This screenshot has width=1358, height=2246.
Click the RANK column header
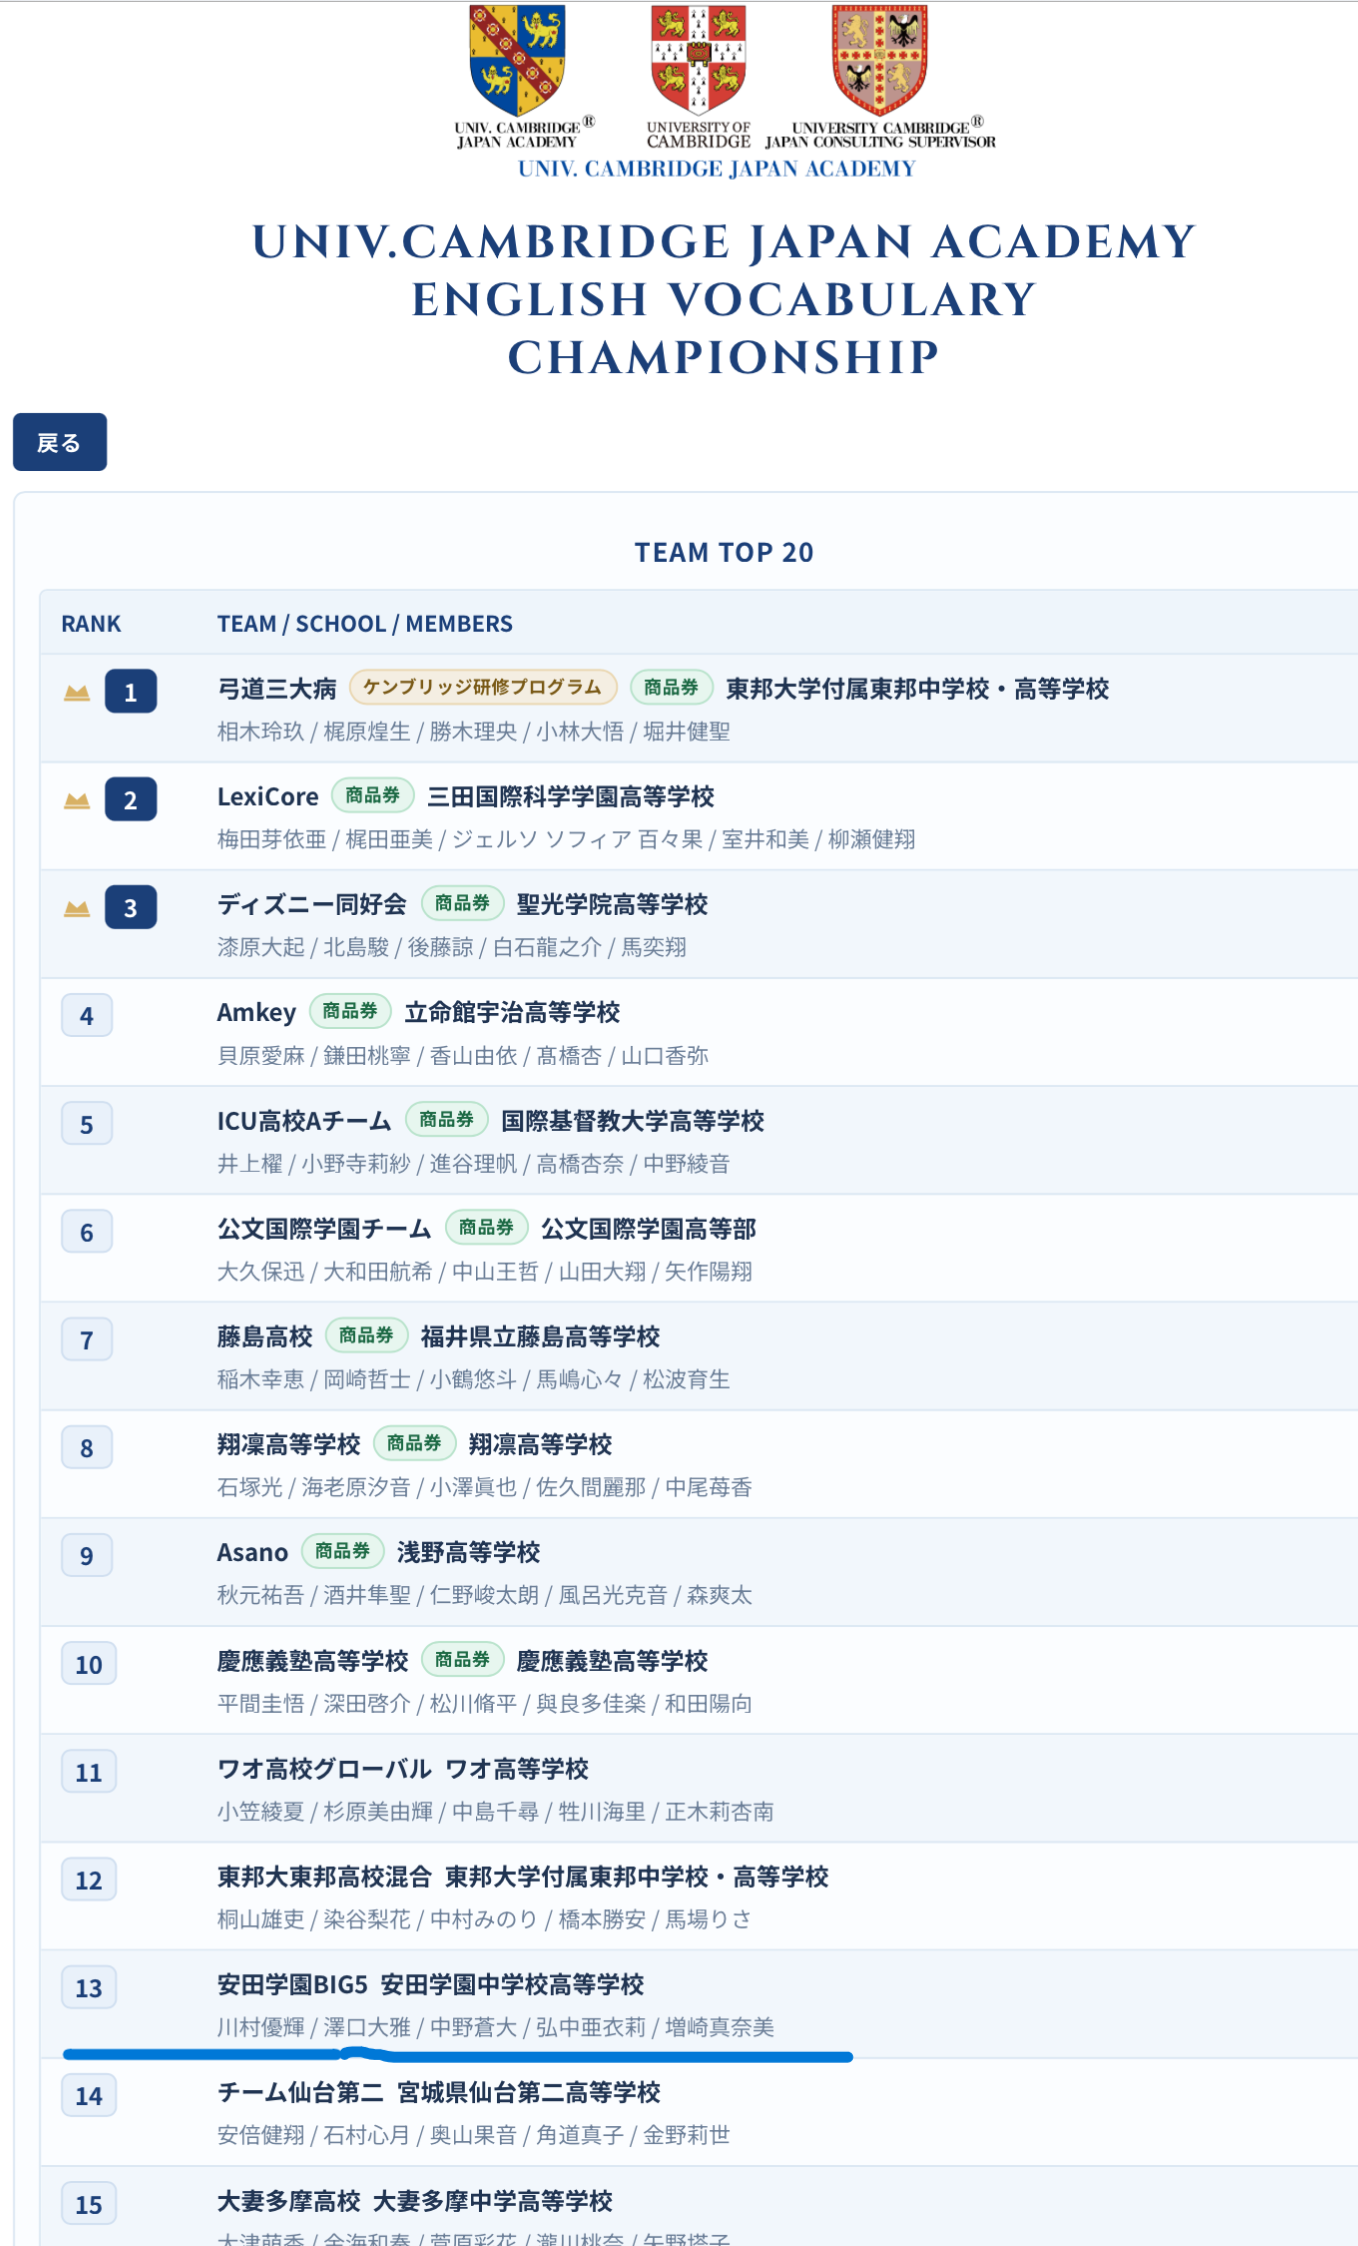[91, 624]
